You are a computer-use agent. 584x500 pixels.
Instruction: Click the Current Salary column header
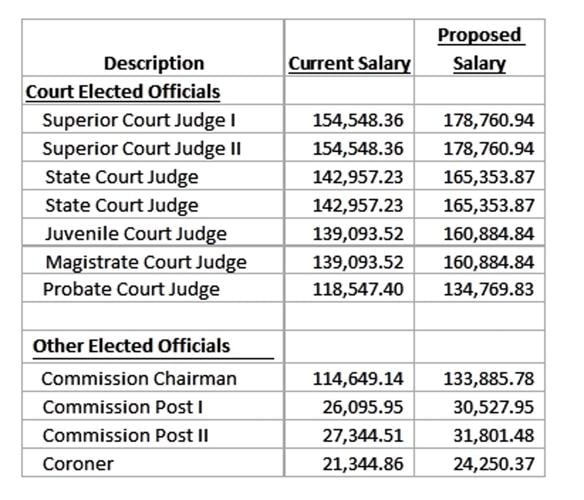349,64
